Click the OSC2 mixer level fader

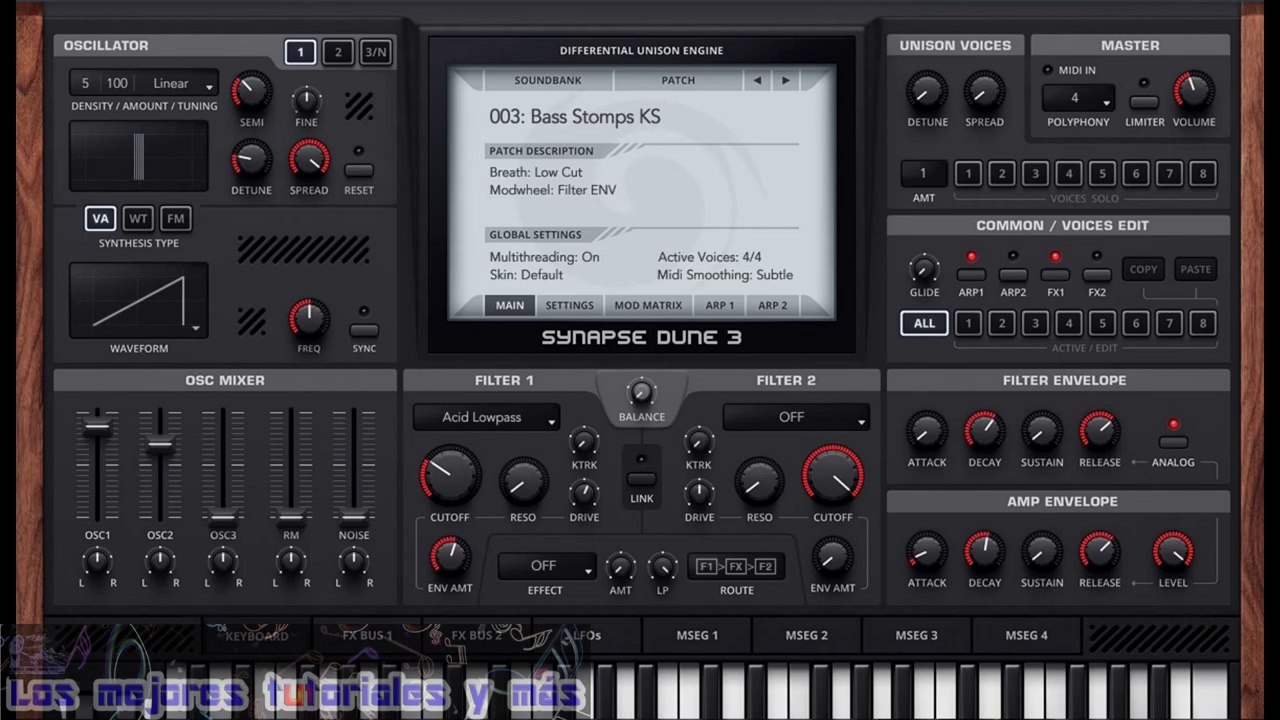click(x=160, y=446)
